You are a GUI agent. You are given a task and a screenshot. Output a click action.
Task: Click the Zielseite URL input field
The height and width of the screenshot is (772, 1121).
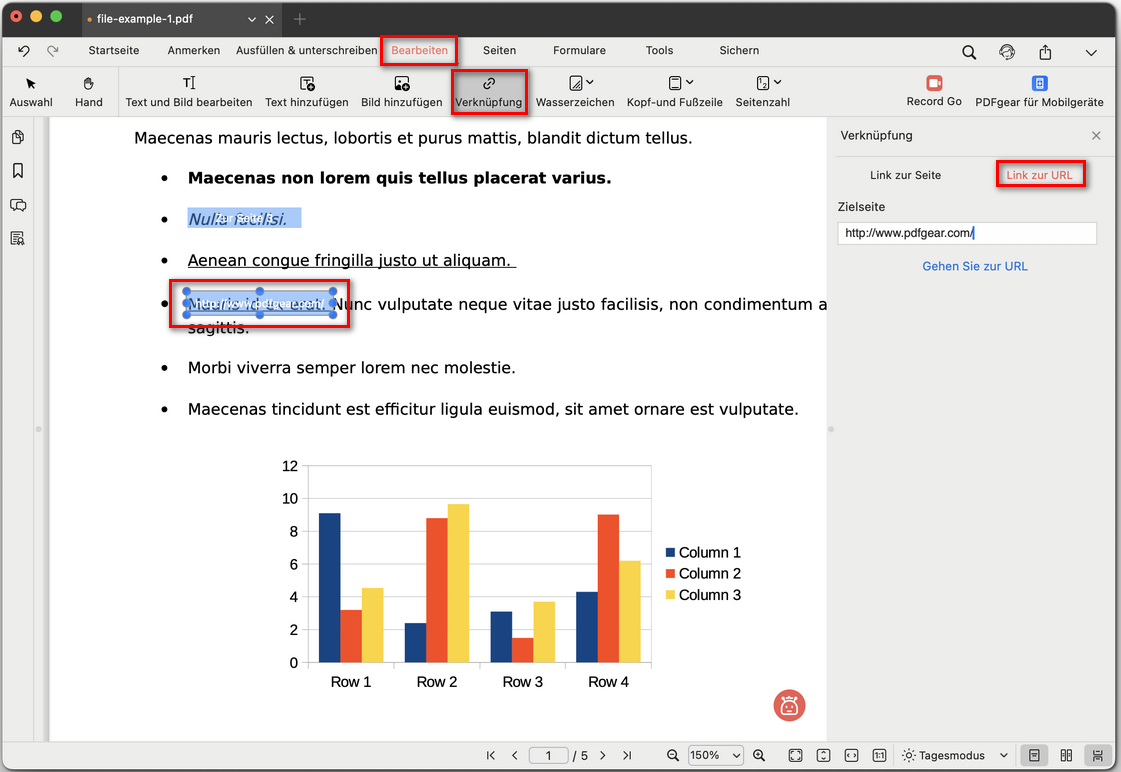pos(967,233)
